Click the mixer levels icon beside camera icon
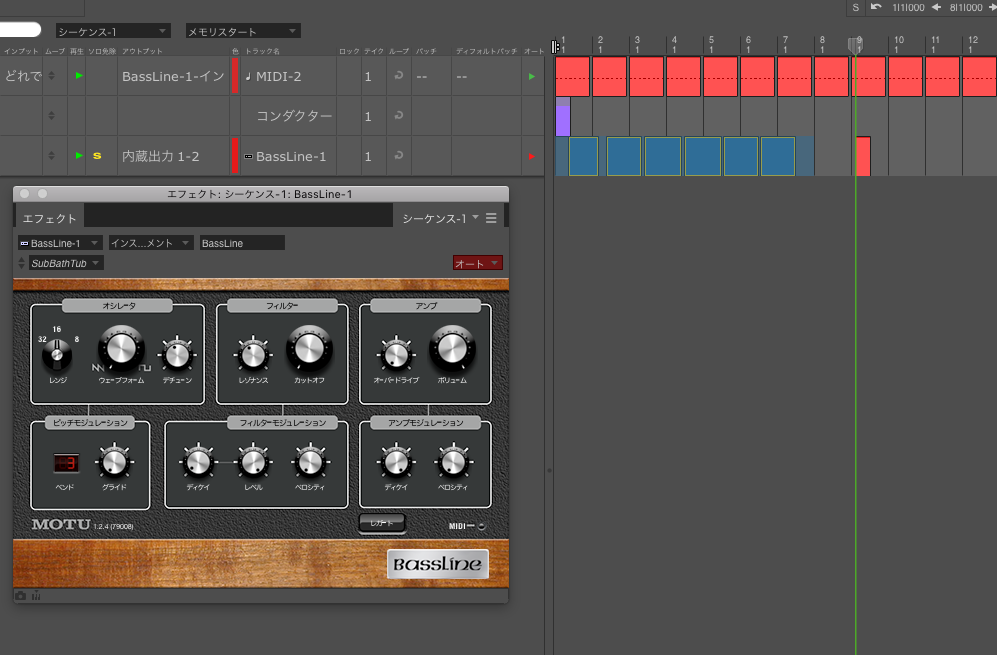 [x=36, y=596]
